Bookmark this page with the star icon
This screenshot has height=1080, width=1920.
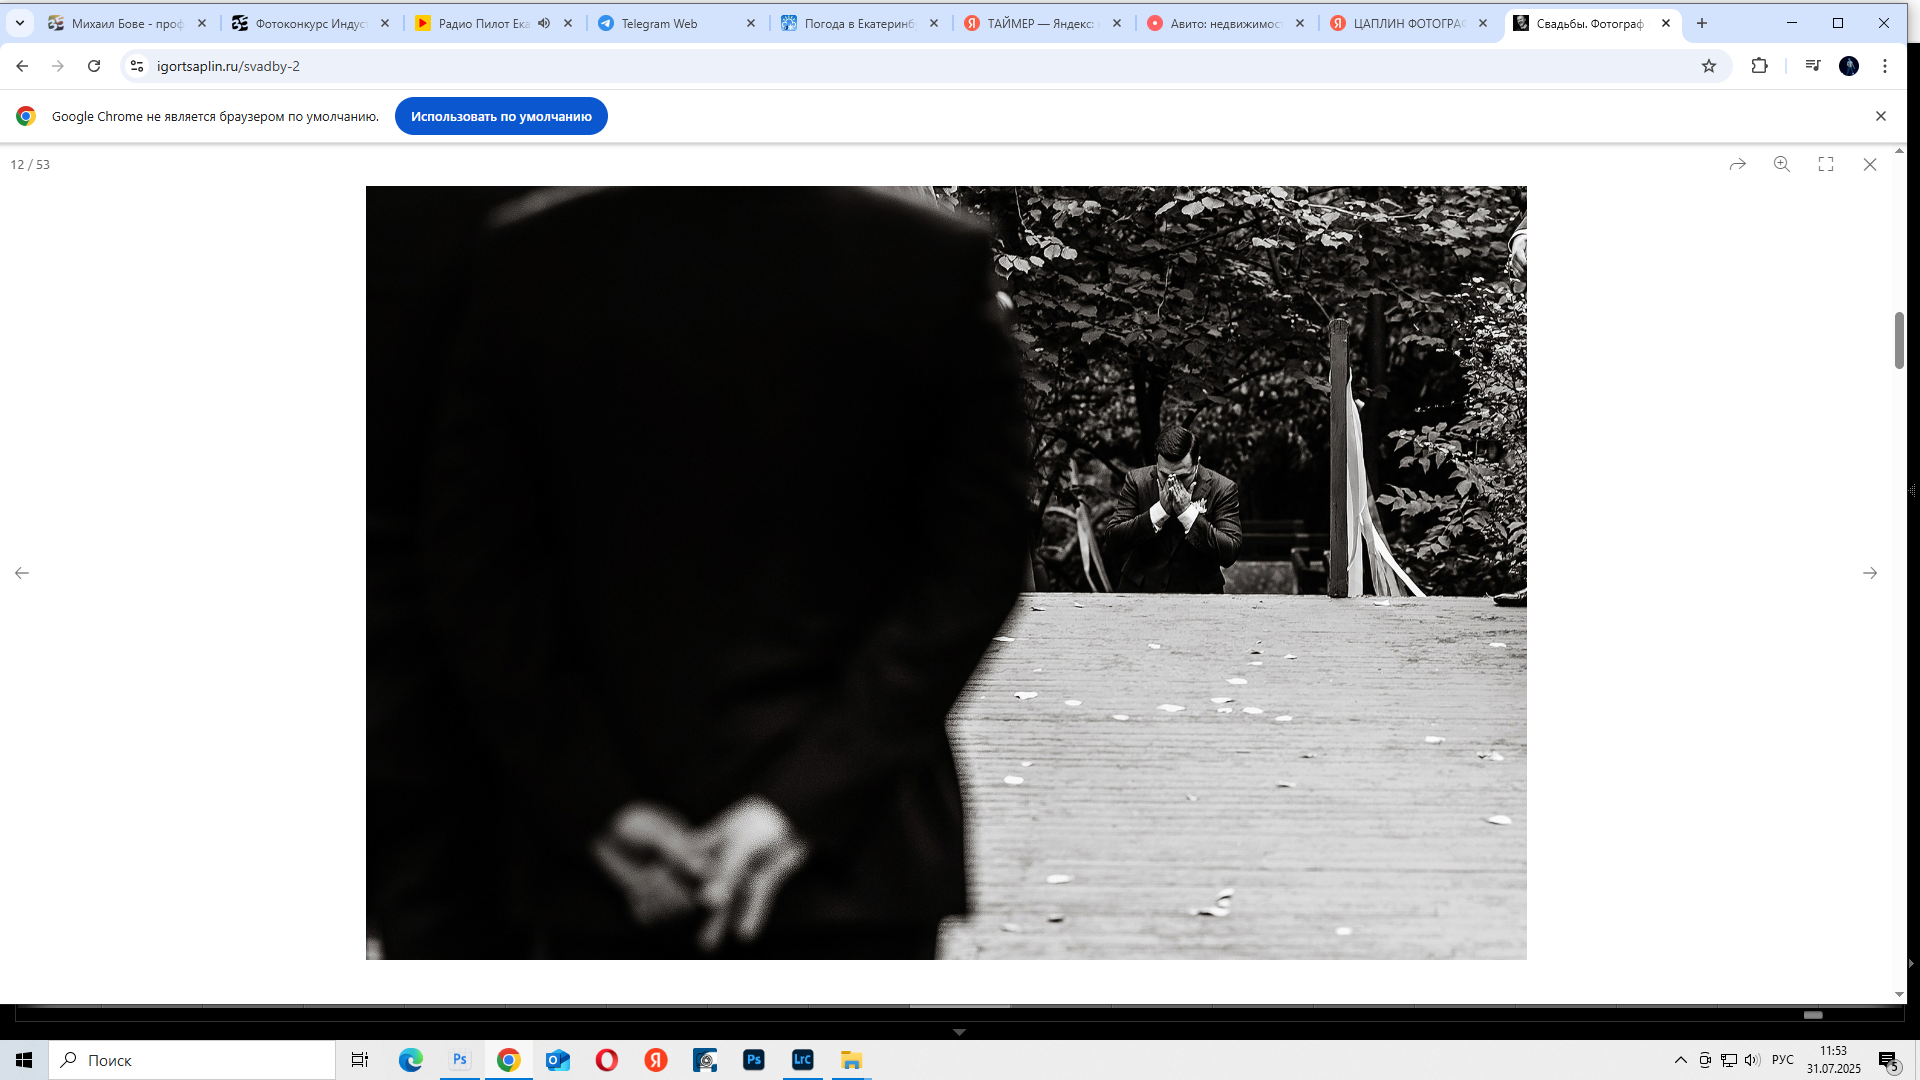point(1709,66)
